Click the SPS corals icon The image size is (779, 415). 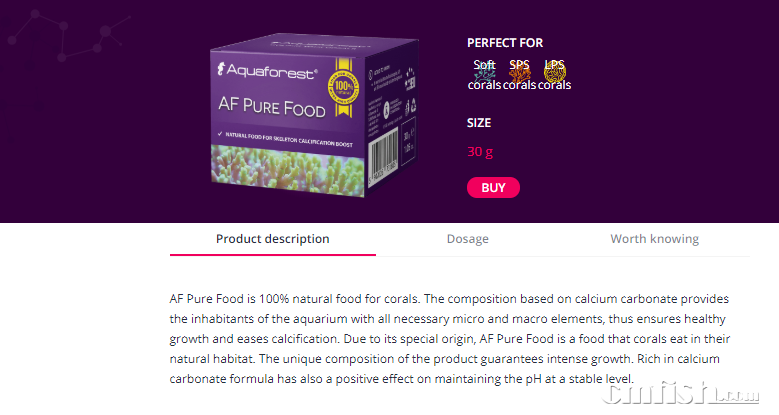pos(519,73)
